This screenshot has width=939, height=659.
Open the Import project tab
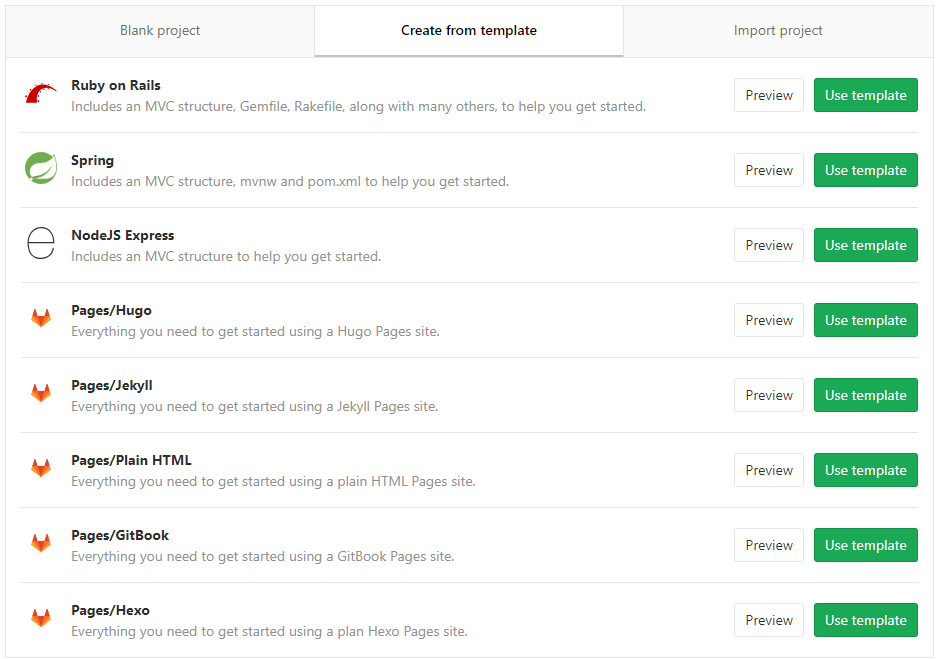click(778, 30)
